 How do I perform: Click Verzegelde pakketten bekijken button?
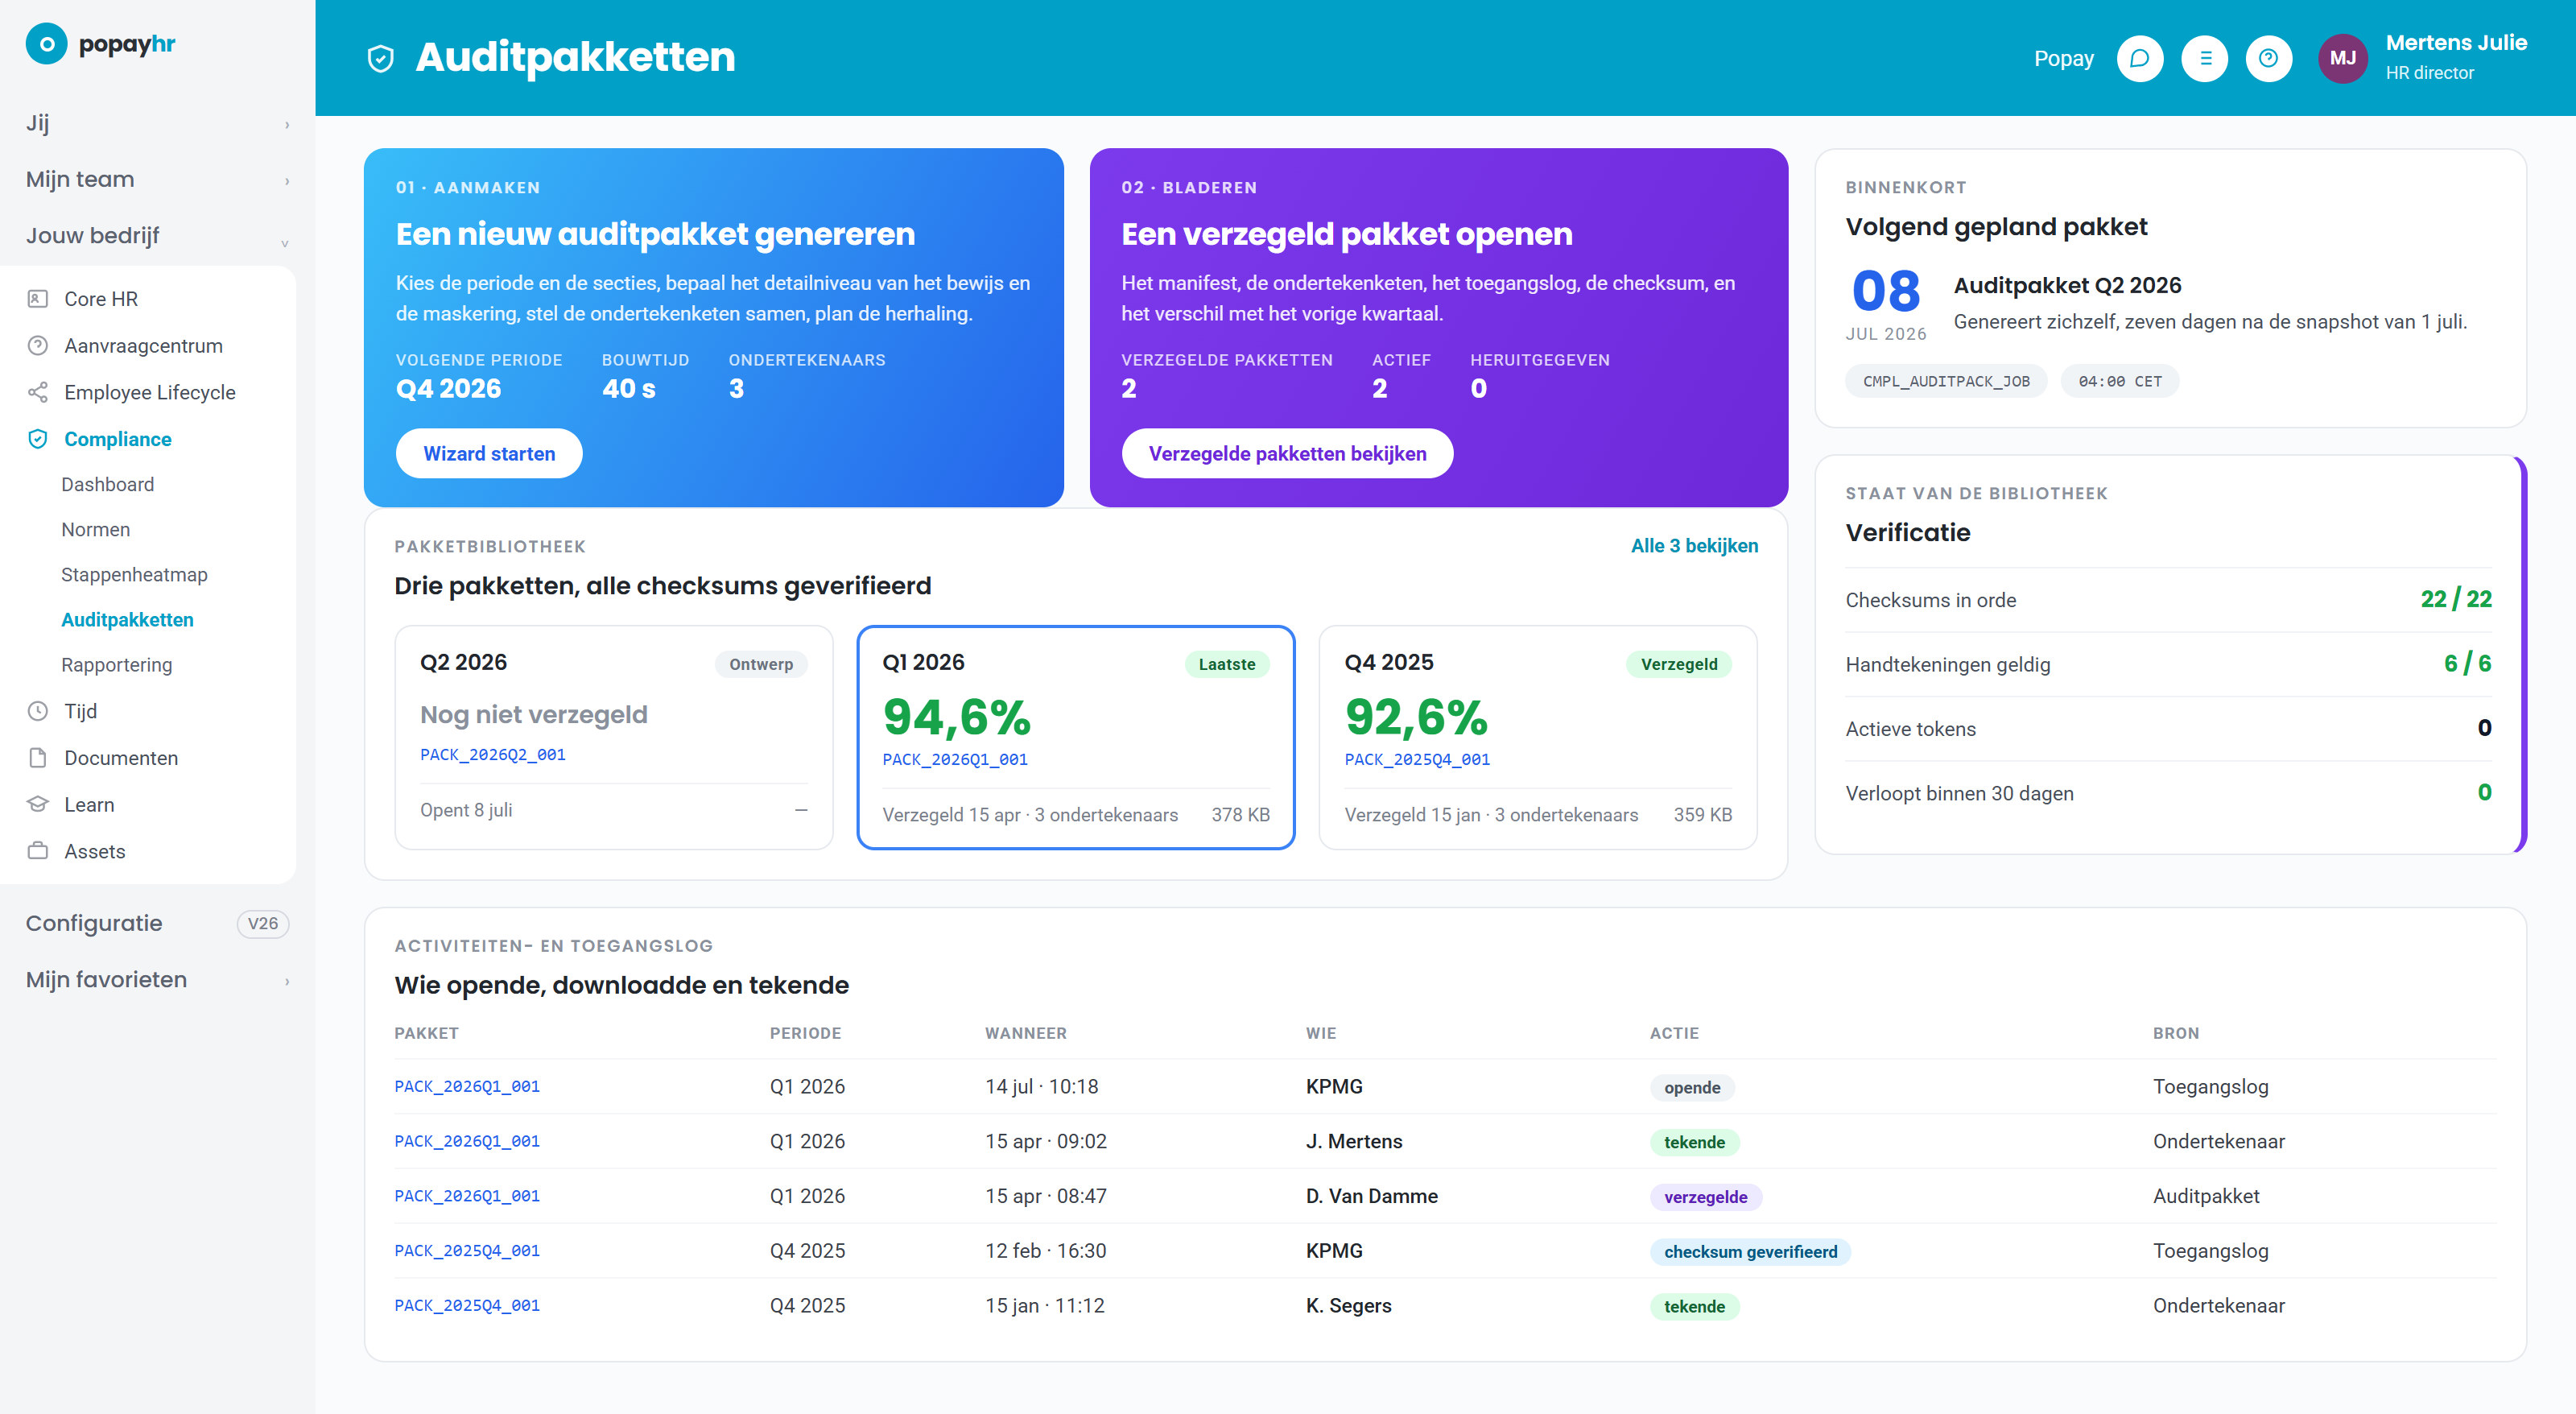tap(1287, 454)
